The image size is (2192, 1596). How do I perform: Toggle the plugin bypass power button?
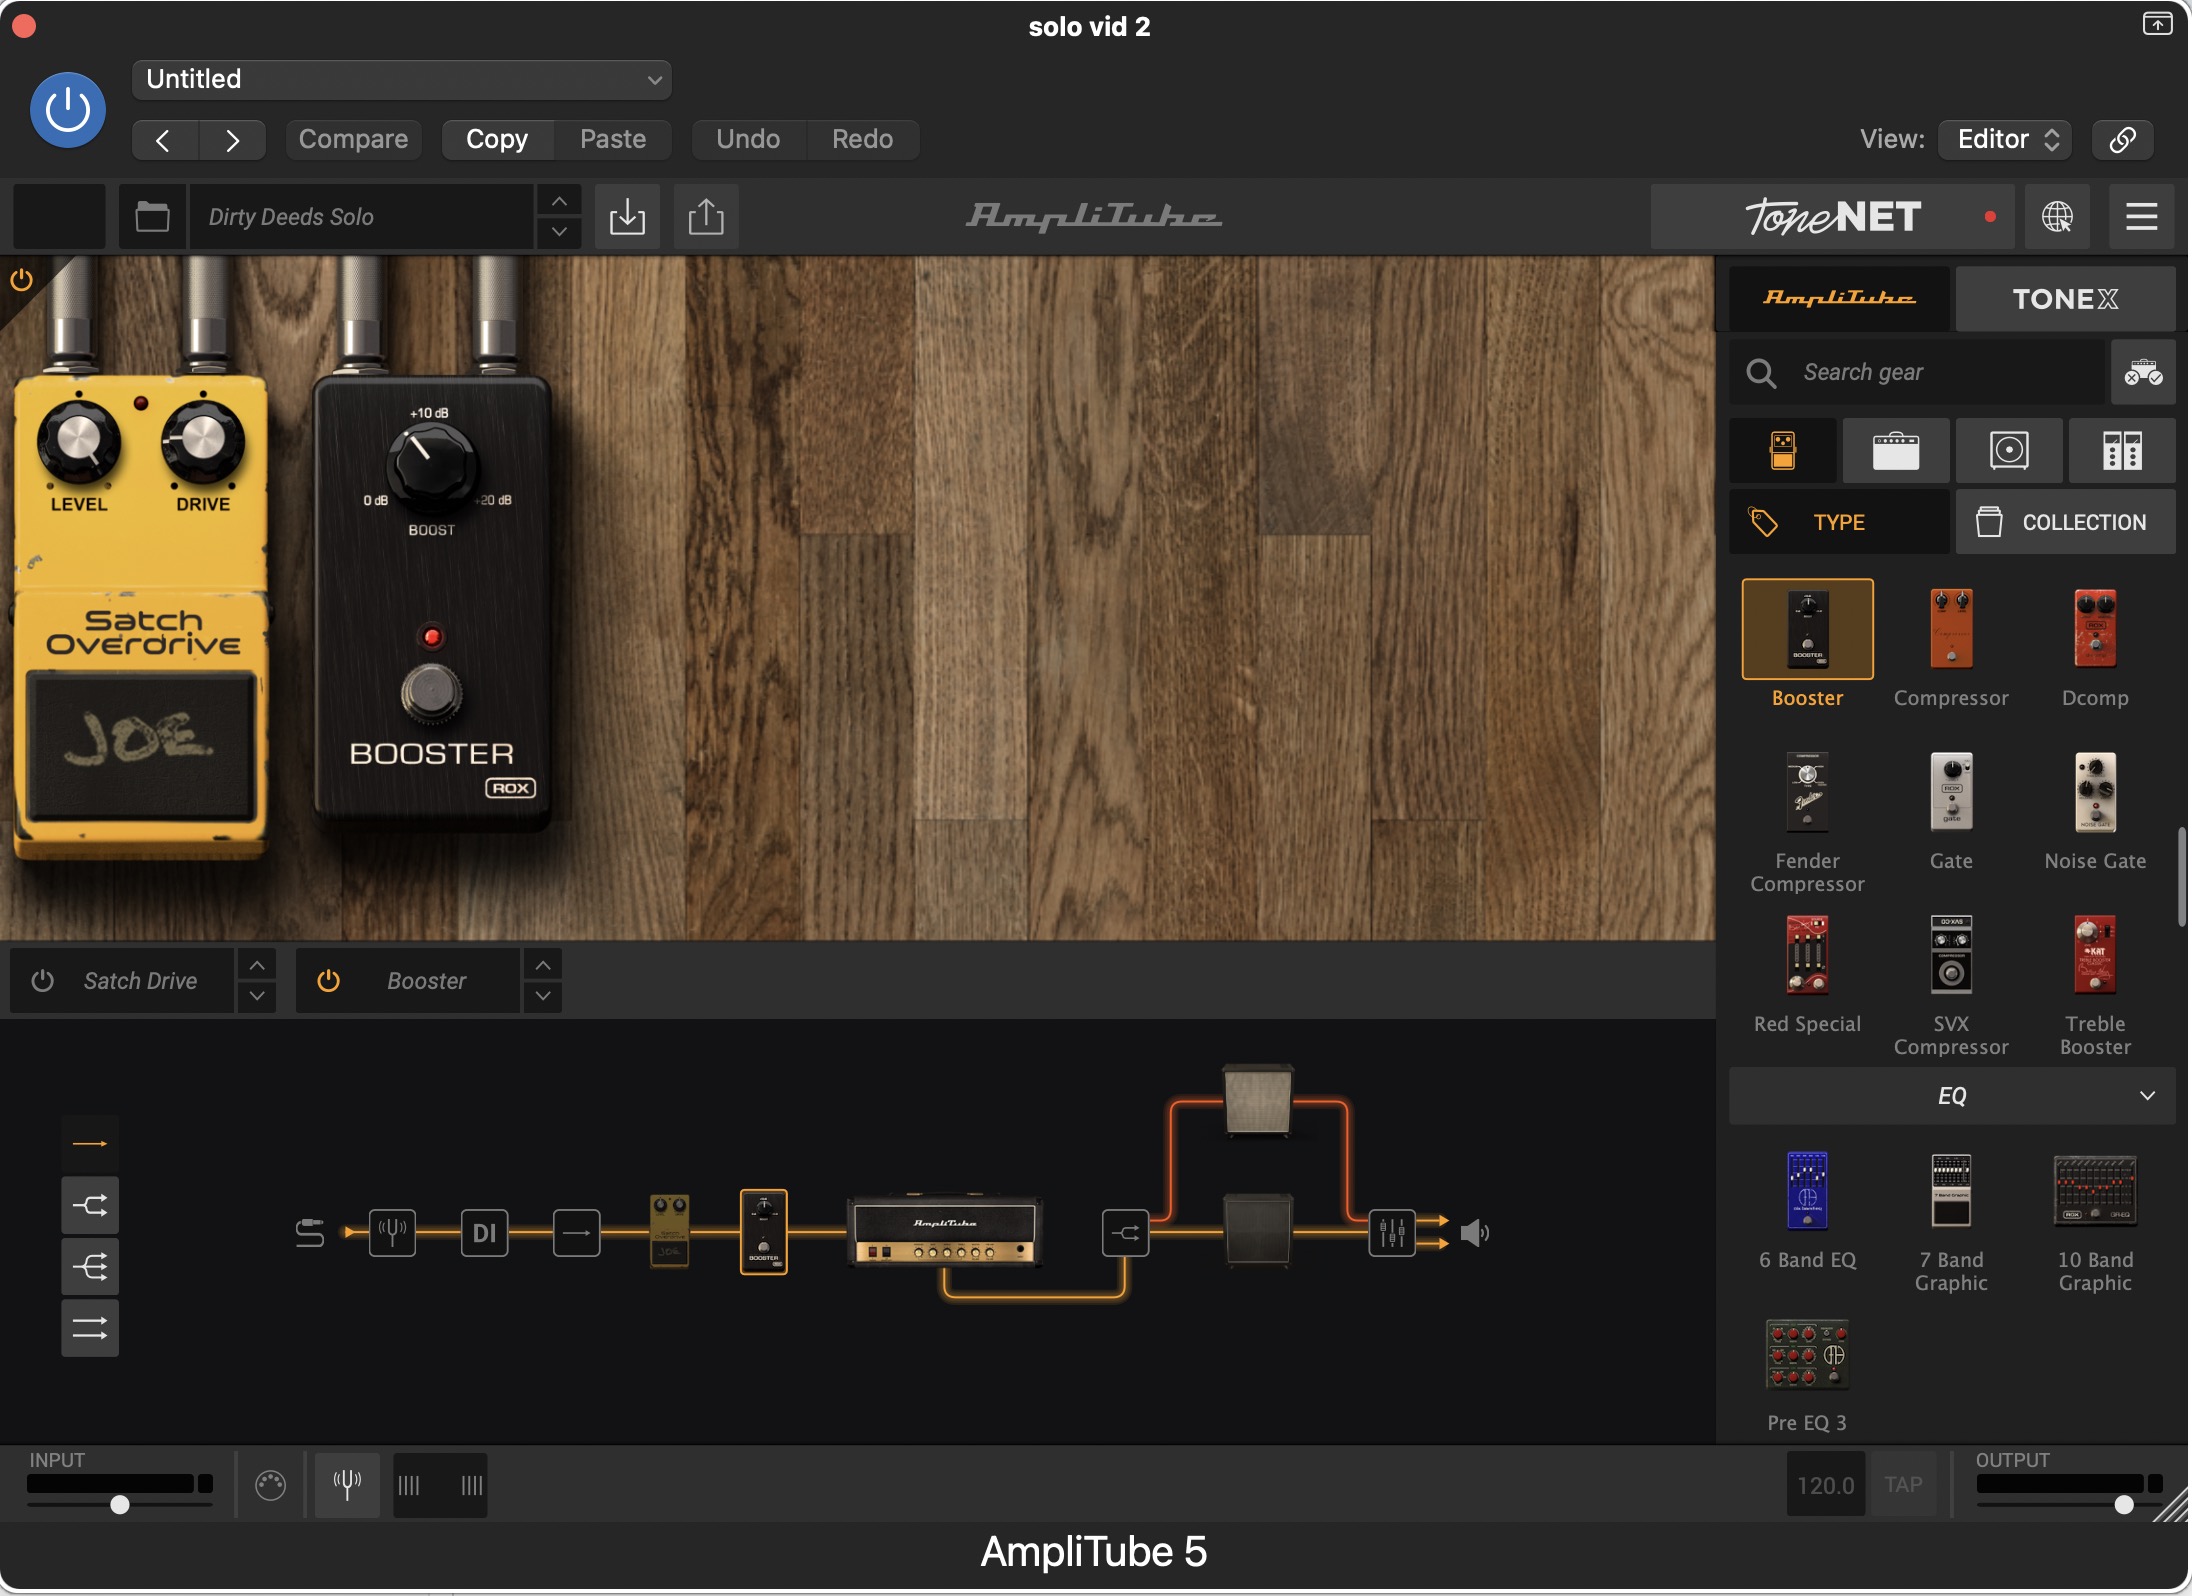68,109
